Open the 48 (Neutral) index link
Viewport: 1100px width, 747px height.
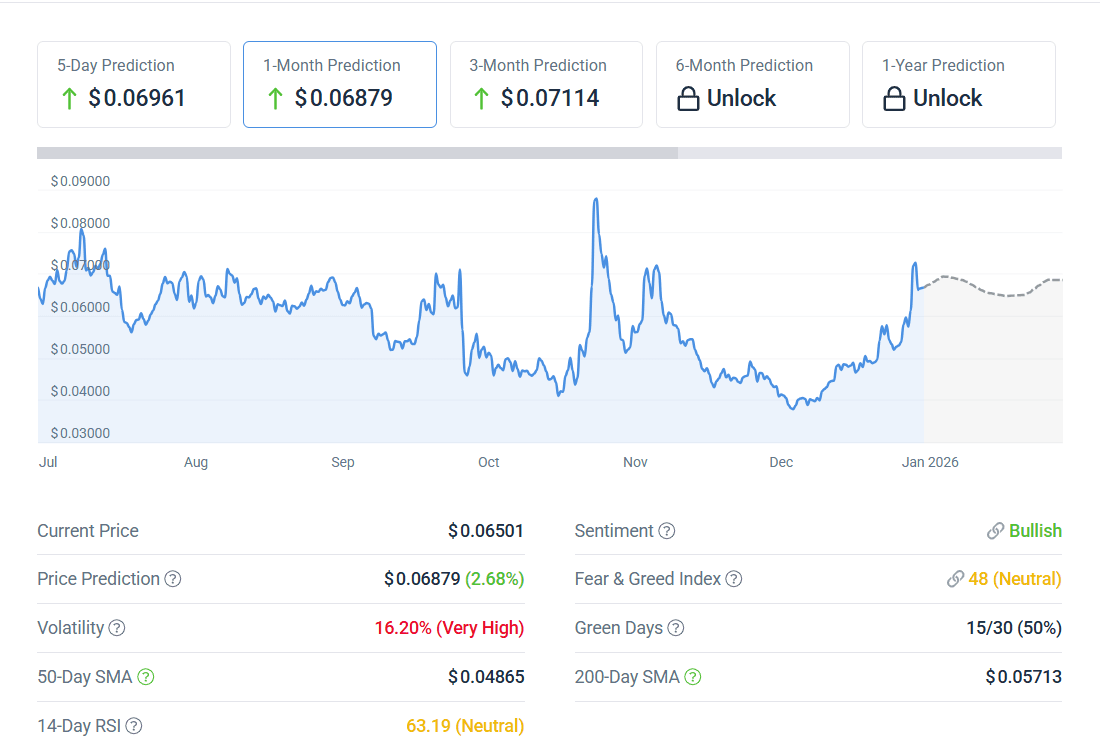tap(1004, 579)
